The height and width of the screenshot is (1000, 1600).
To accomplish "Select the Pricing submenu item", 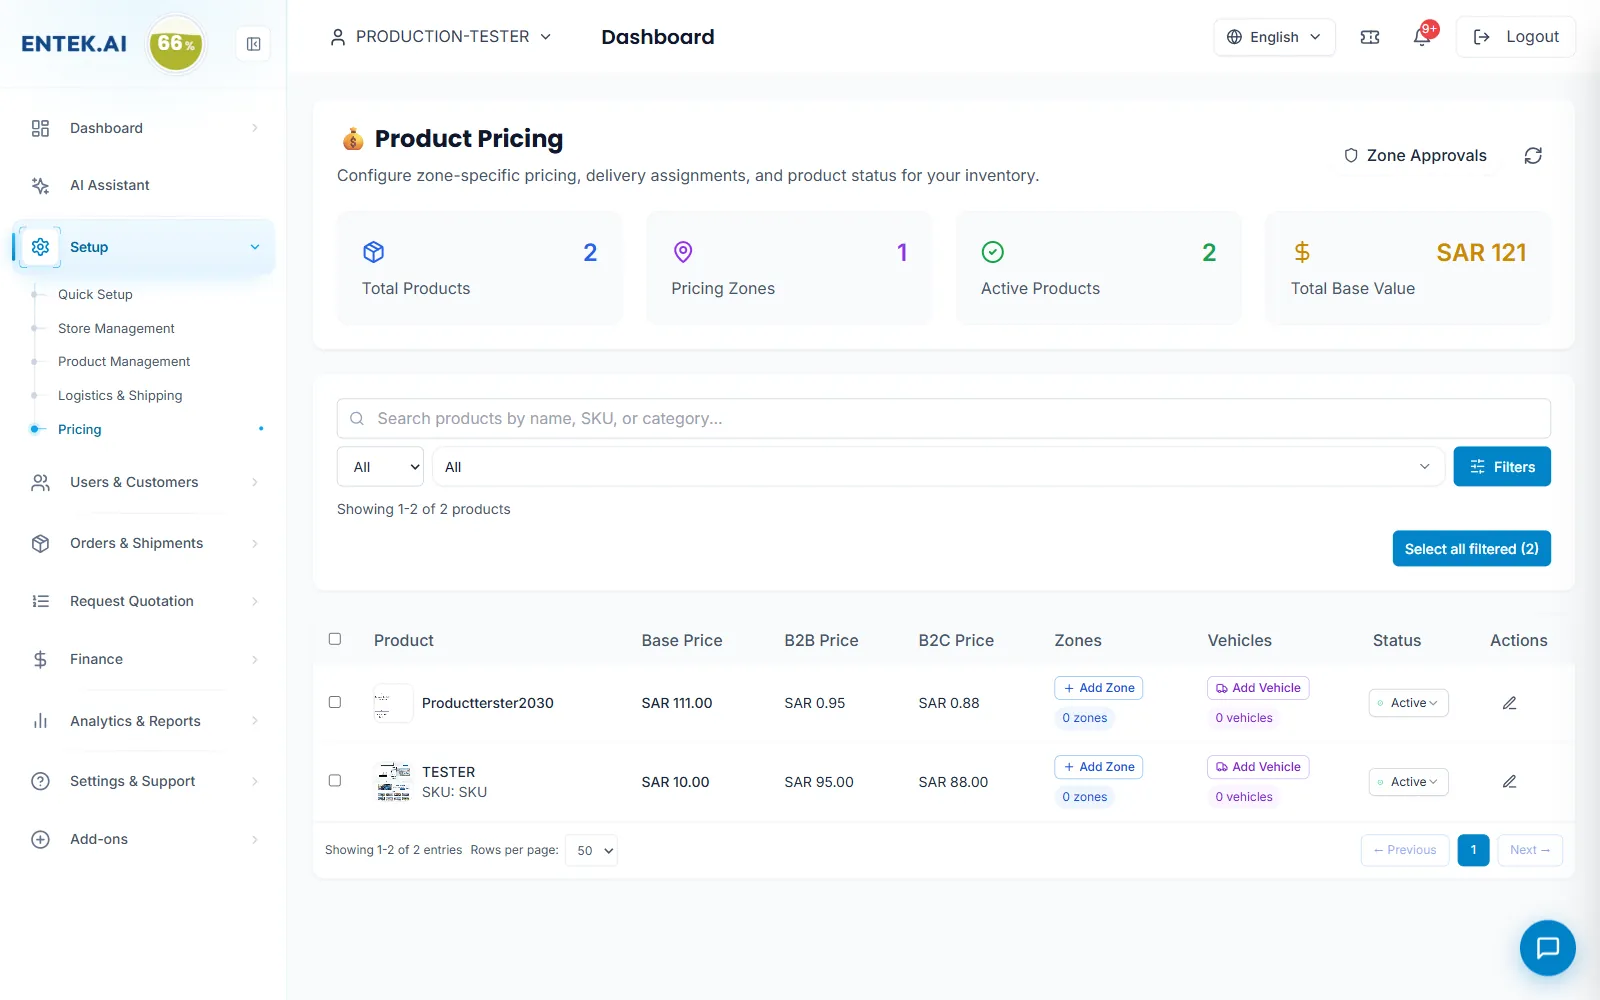I will [80, 429].
